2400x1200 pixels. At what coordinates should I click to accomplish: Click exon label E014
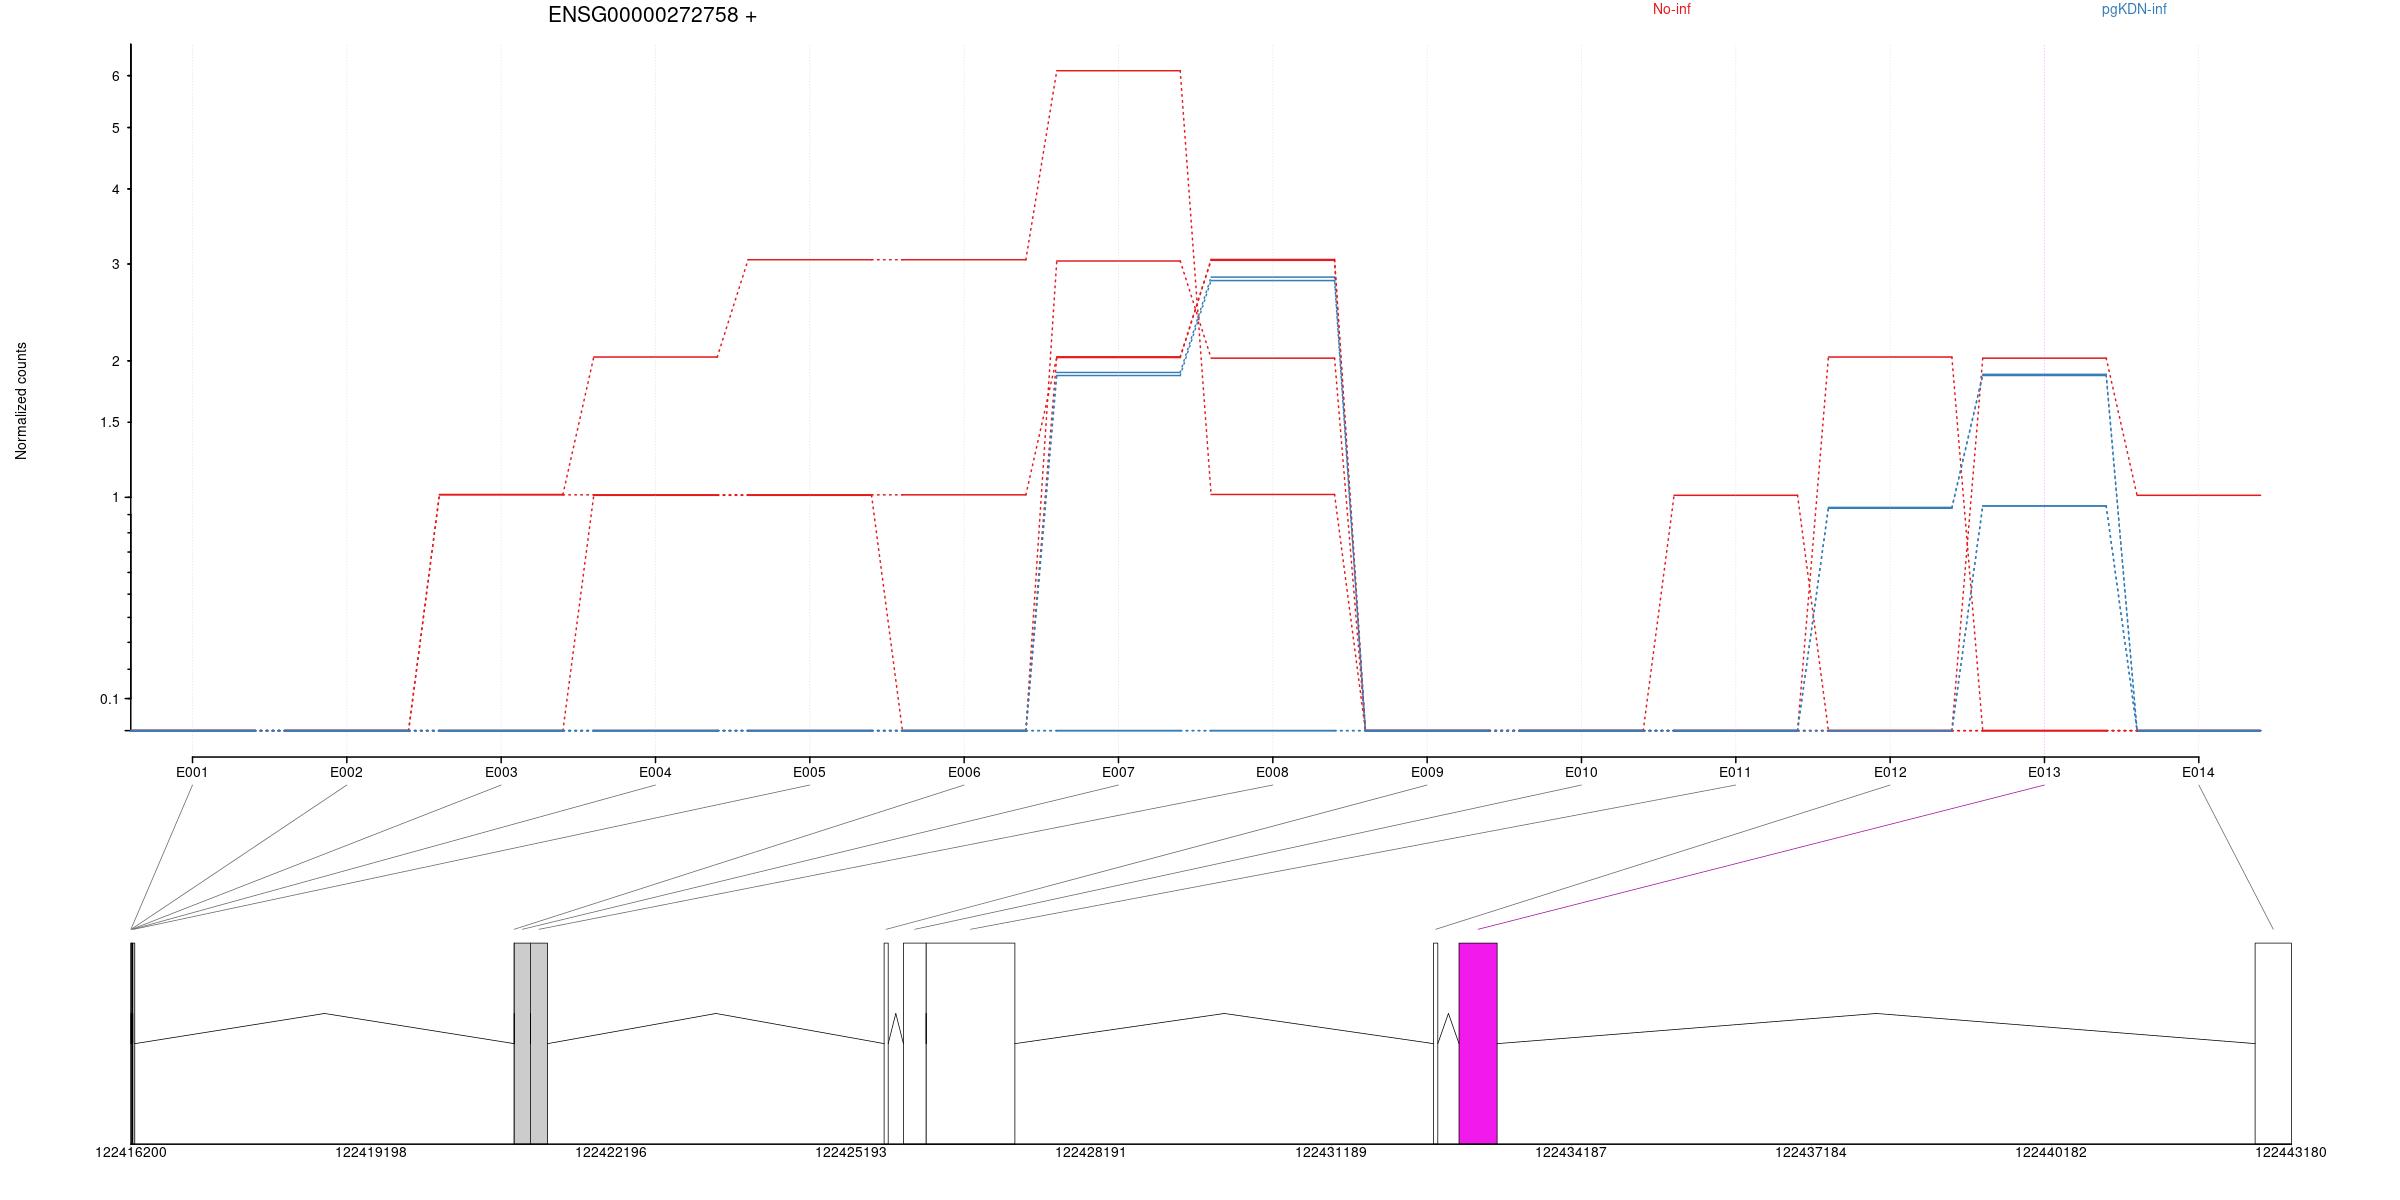pyautogui.click(x=2198, y=772)
